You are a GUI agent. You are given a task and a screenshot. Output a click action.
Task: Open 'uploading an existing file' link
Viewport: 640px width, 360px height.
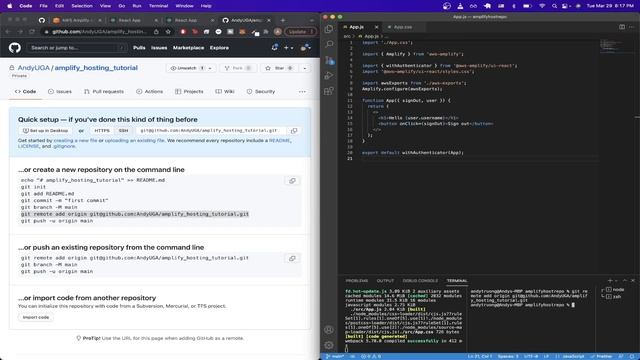click(x=134, y=140)
